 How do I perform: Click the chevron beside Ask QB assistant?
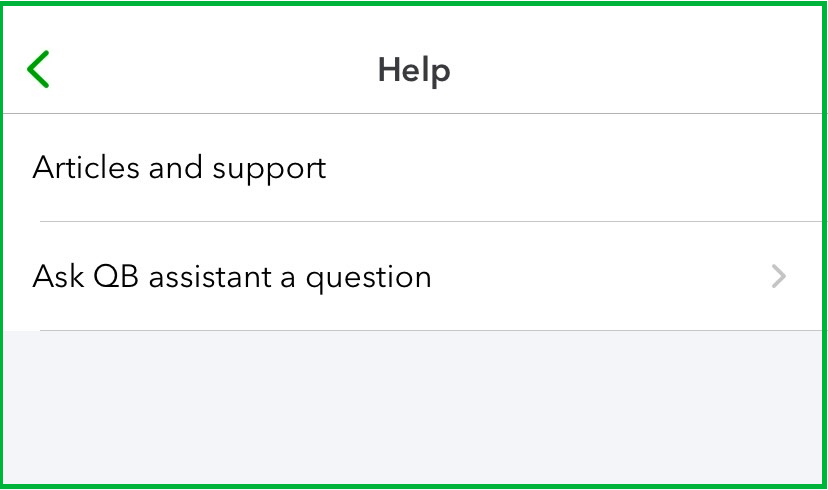point(779,277)
